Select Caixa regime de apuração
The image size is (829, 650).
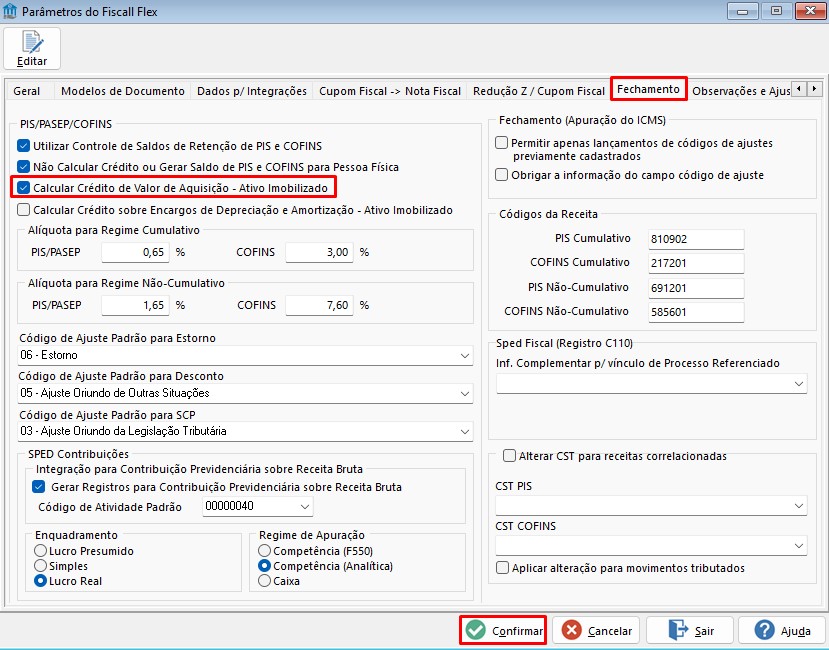(x=264, y=581)
